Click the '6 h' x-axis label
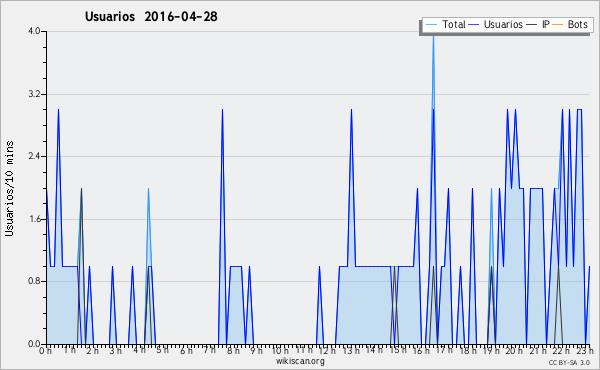Viewport: 600px width, 370px height. [x=186, y=351]
